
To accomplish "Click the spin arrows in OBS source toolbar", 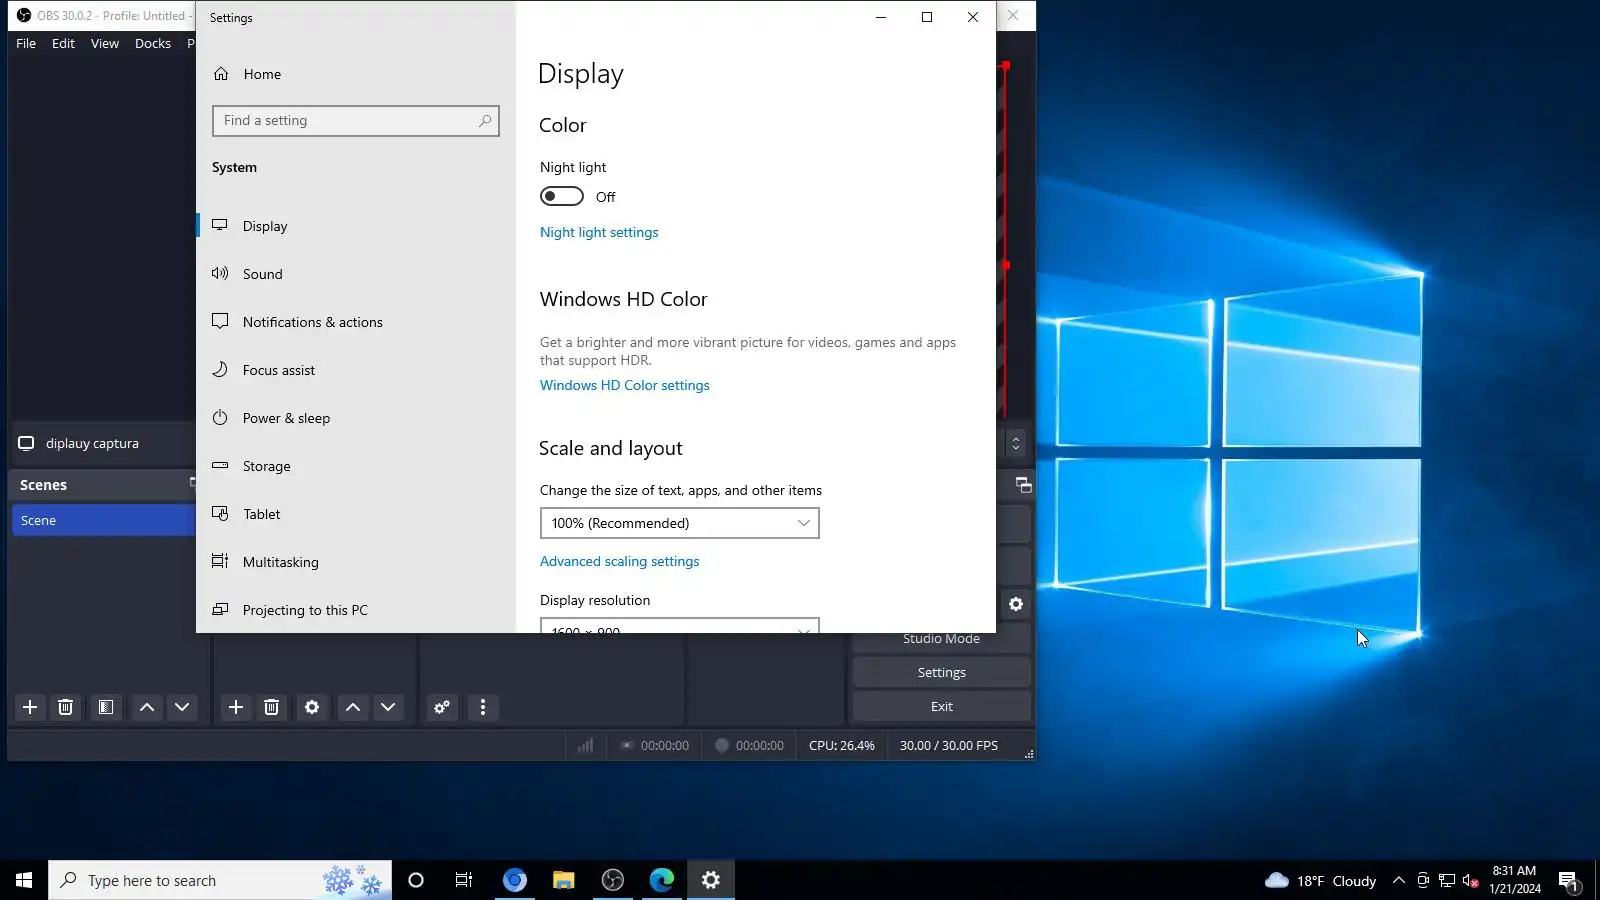I will tap(1016, 443).
